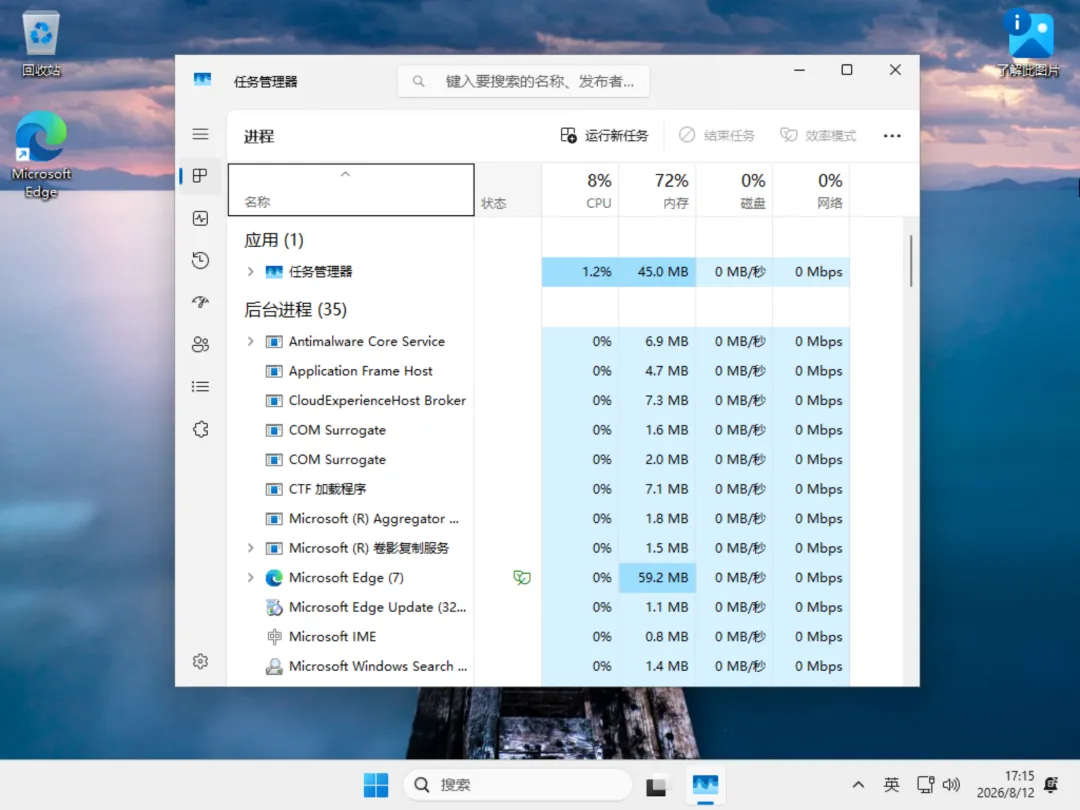Viewport: 1080px width, 810px height.
Task: Open the notification bell tray icon
Action: pyautogui.click(x=1051, y=785)
